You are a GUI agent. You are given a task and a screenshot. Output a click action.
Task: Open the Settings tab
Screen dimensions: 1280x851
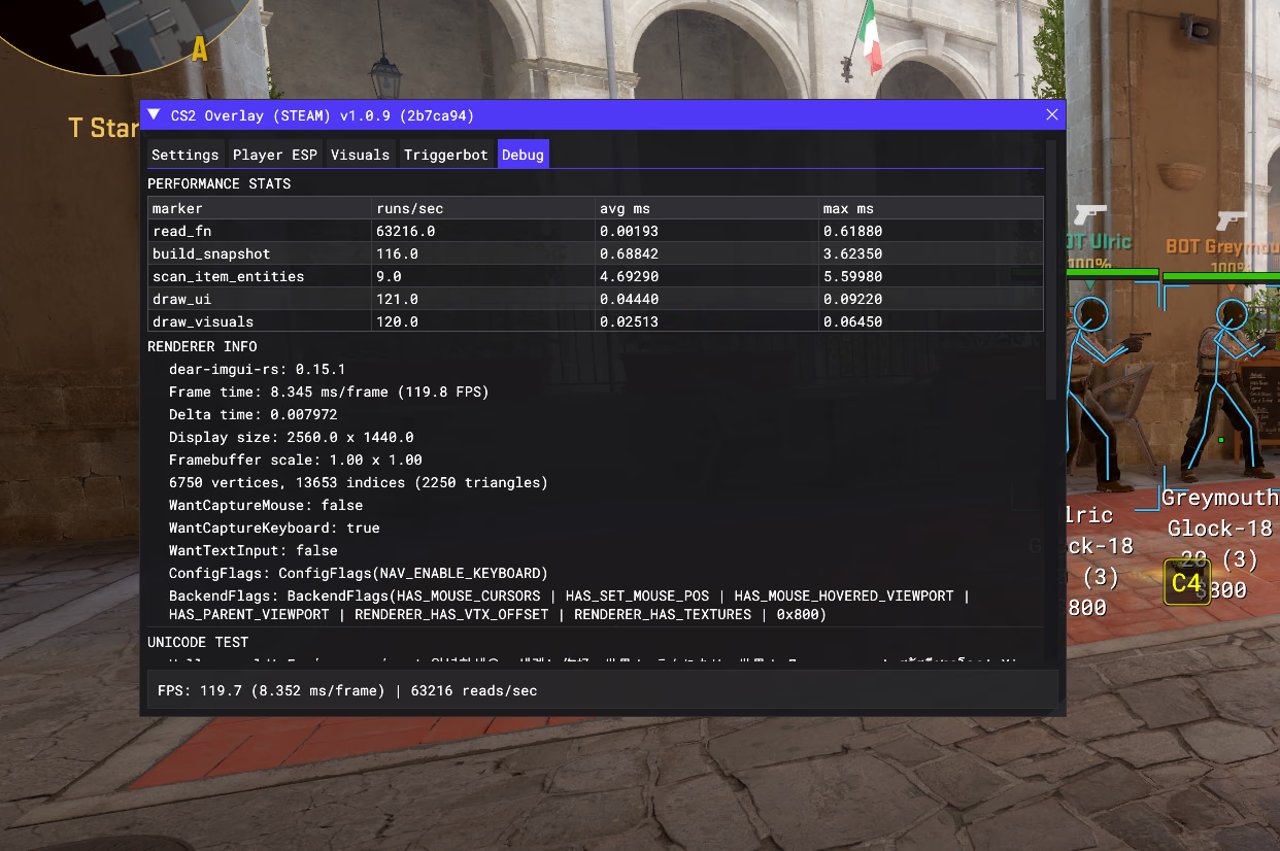[x=185, y=155]
